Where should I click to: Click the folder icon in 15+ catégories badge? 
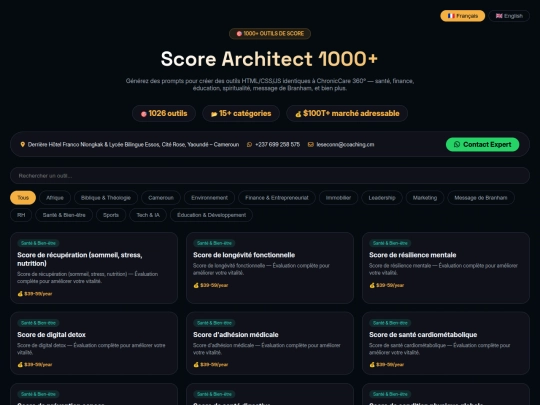point(214,114)
